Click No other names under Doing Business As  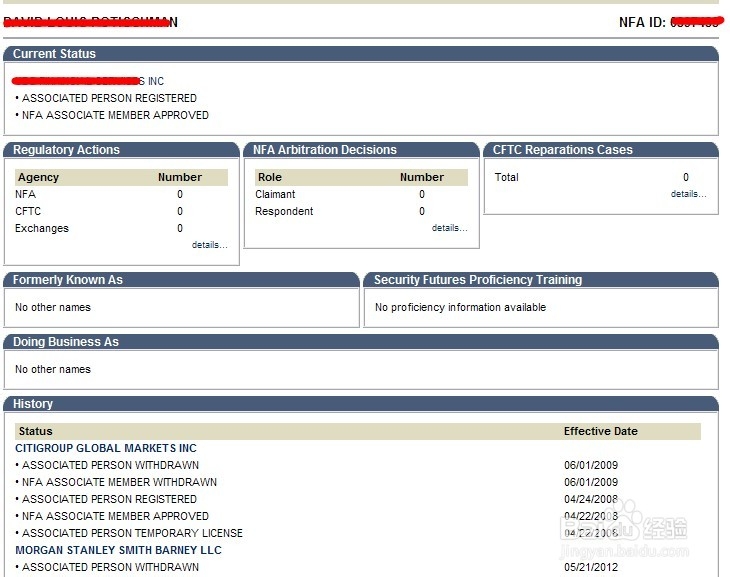[53, 369]
